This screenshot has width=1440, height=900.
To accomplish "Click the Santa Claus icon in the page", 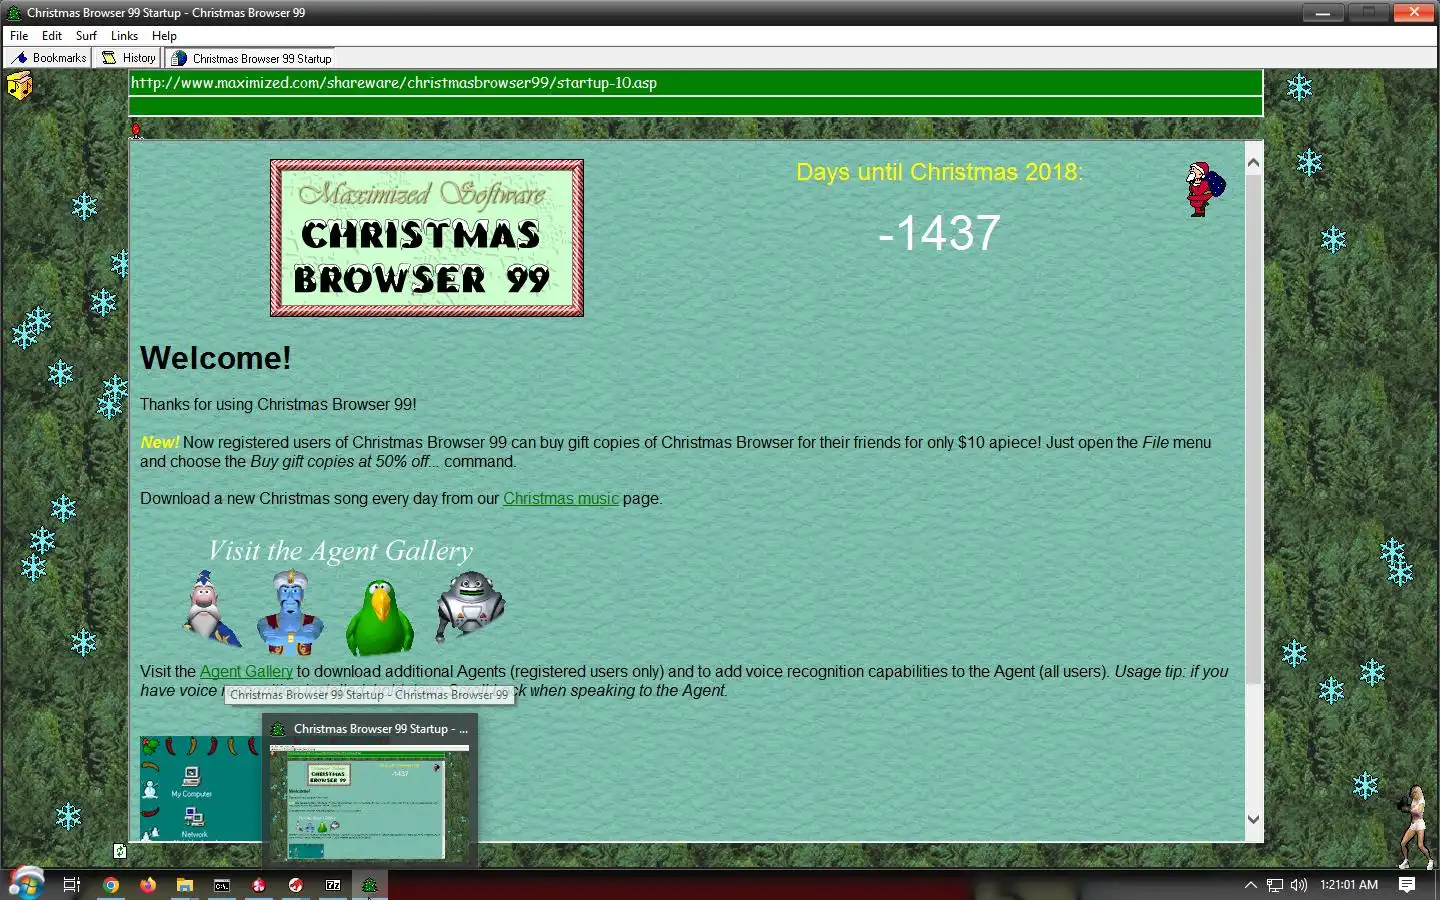I will (x=1204, y=189).
